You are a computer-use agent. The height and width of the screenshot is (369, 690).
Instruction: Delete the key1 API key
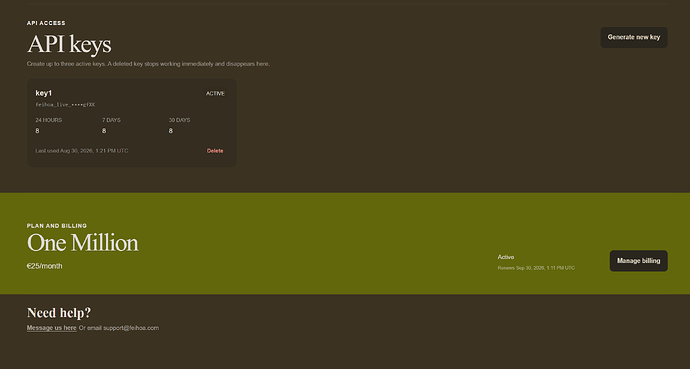pyautogui.click(x=215, y=151)
